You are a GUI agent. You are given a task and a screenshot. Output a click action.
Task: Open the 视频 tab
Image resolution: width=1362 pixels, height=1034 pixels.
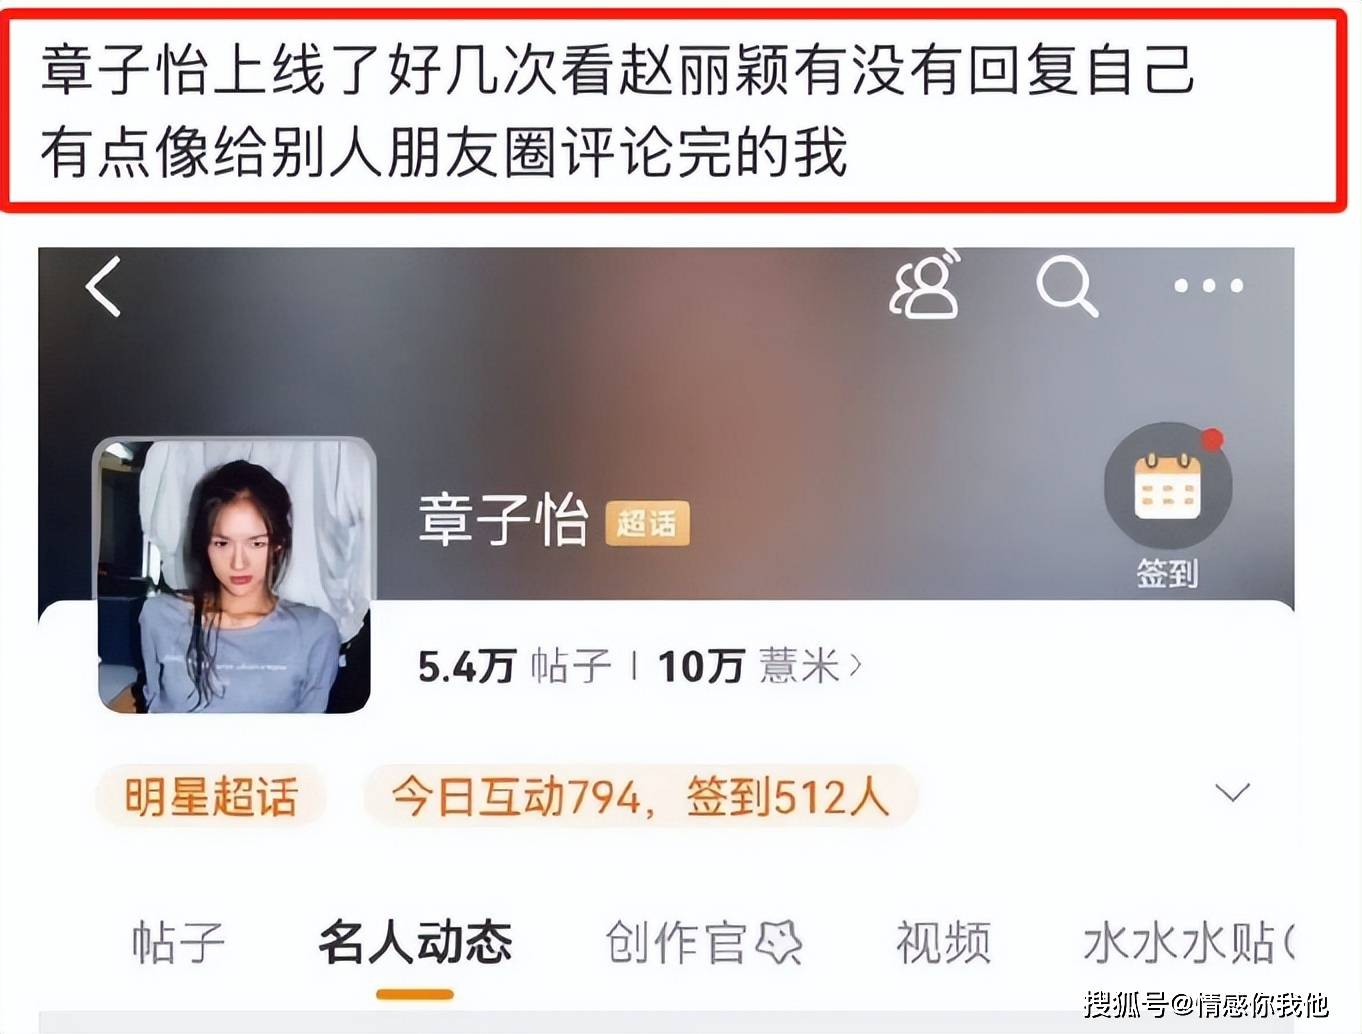point(943,943)
